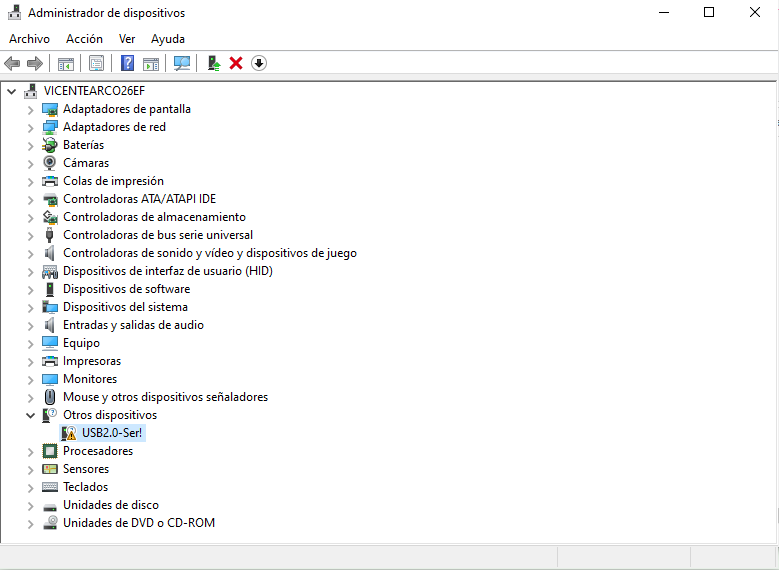The image size is (779, 570).
Task: Select the Procesadores label
Action: coord(98,451)
